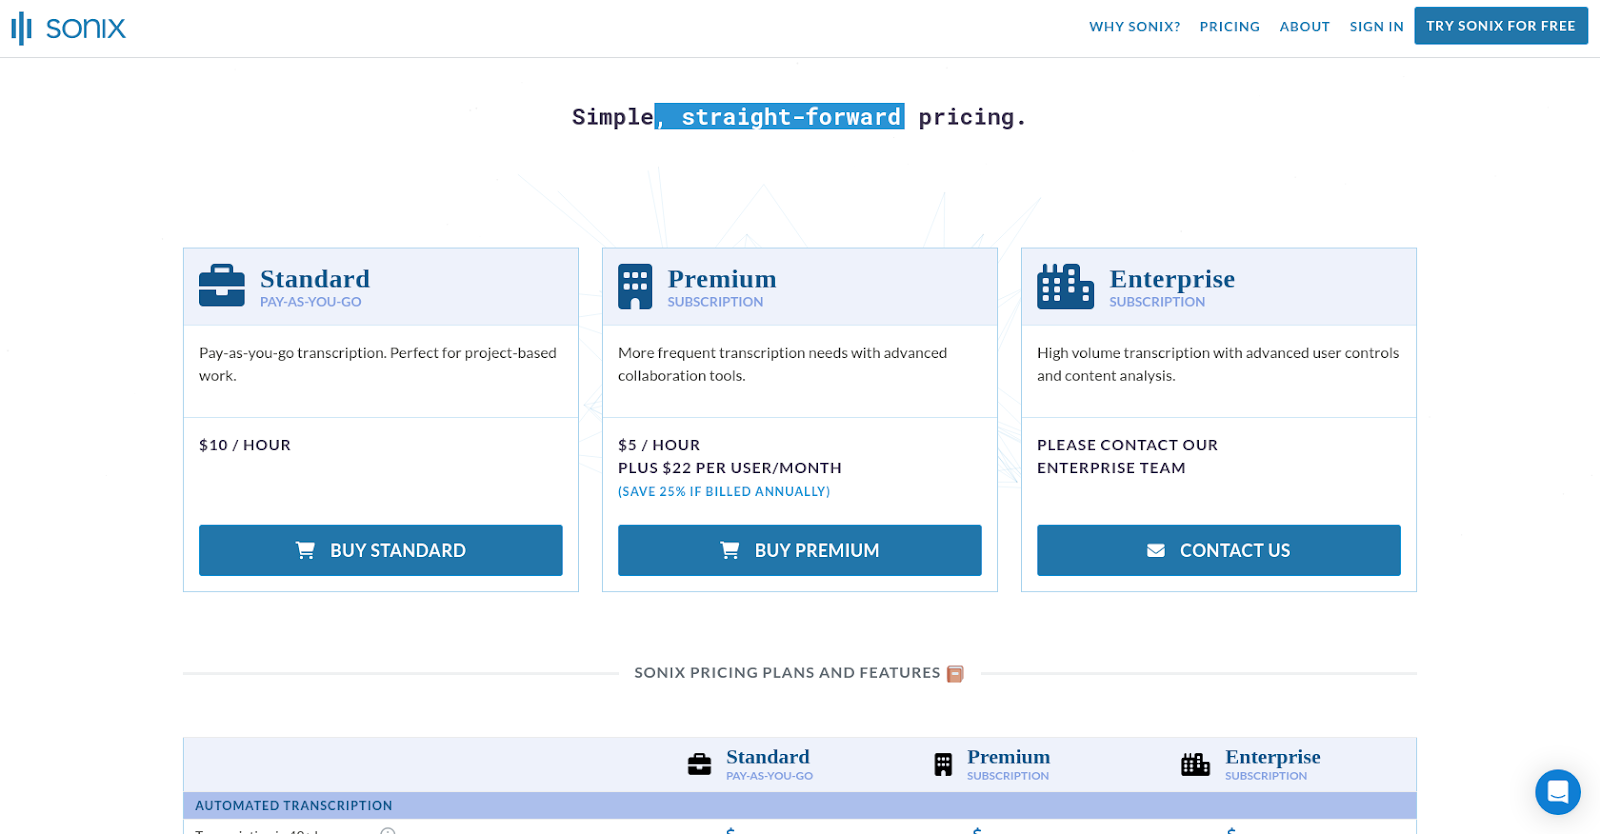The height and width of the screenshot is (834, 1600).
Task: Click PAY-AS-YOU-GO subtitle under Standard card
Action: point(311,302)
